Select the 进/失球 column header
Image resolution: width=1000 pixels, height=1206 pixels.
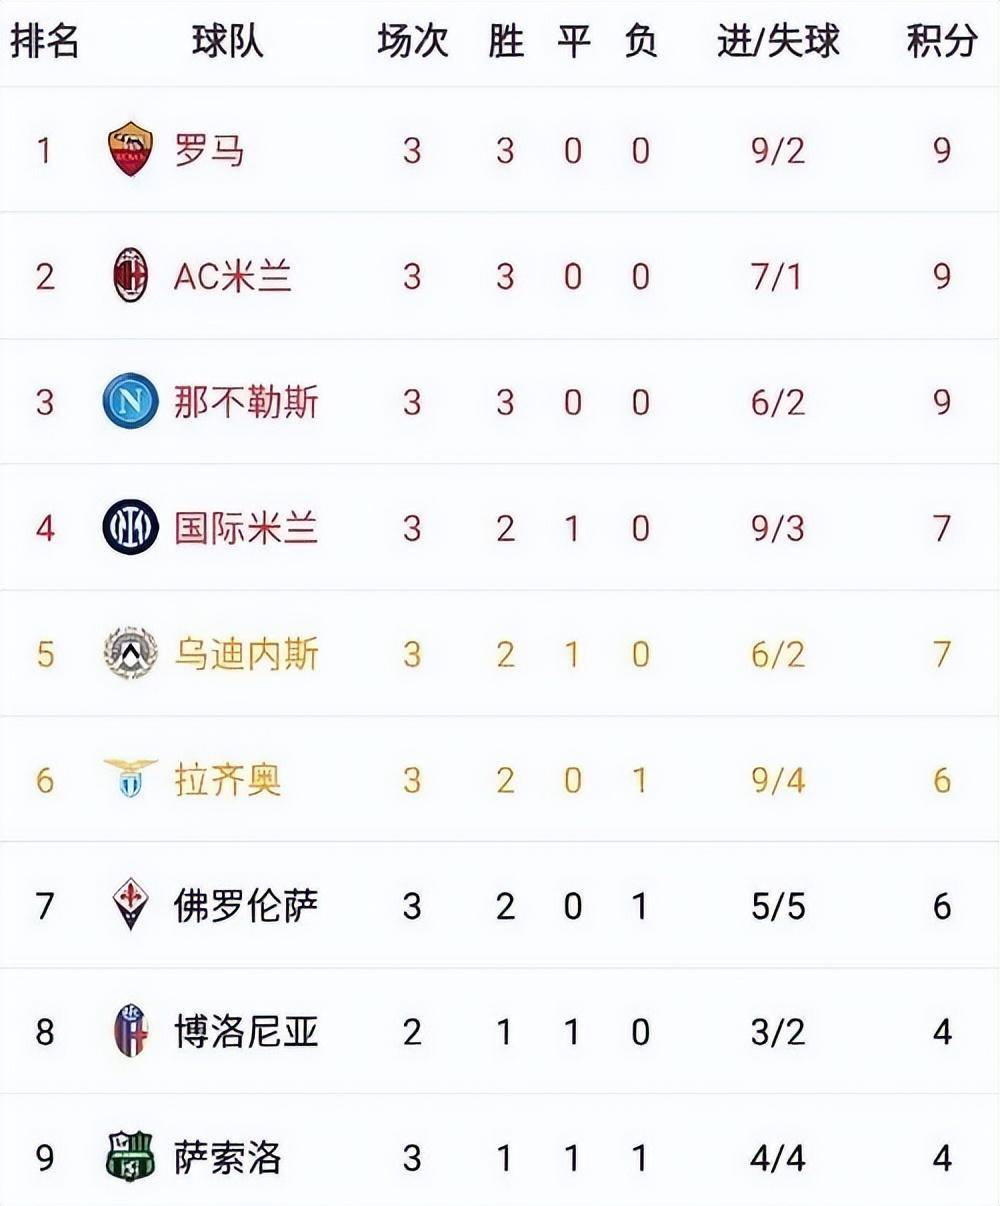778,42
